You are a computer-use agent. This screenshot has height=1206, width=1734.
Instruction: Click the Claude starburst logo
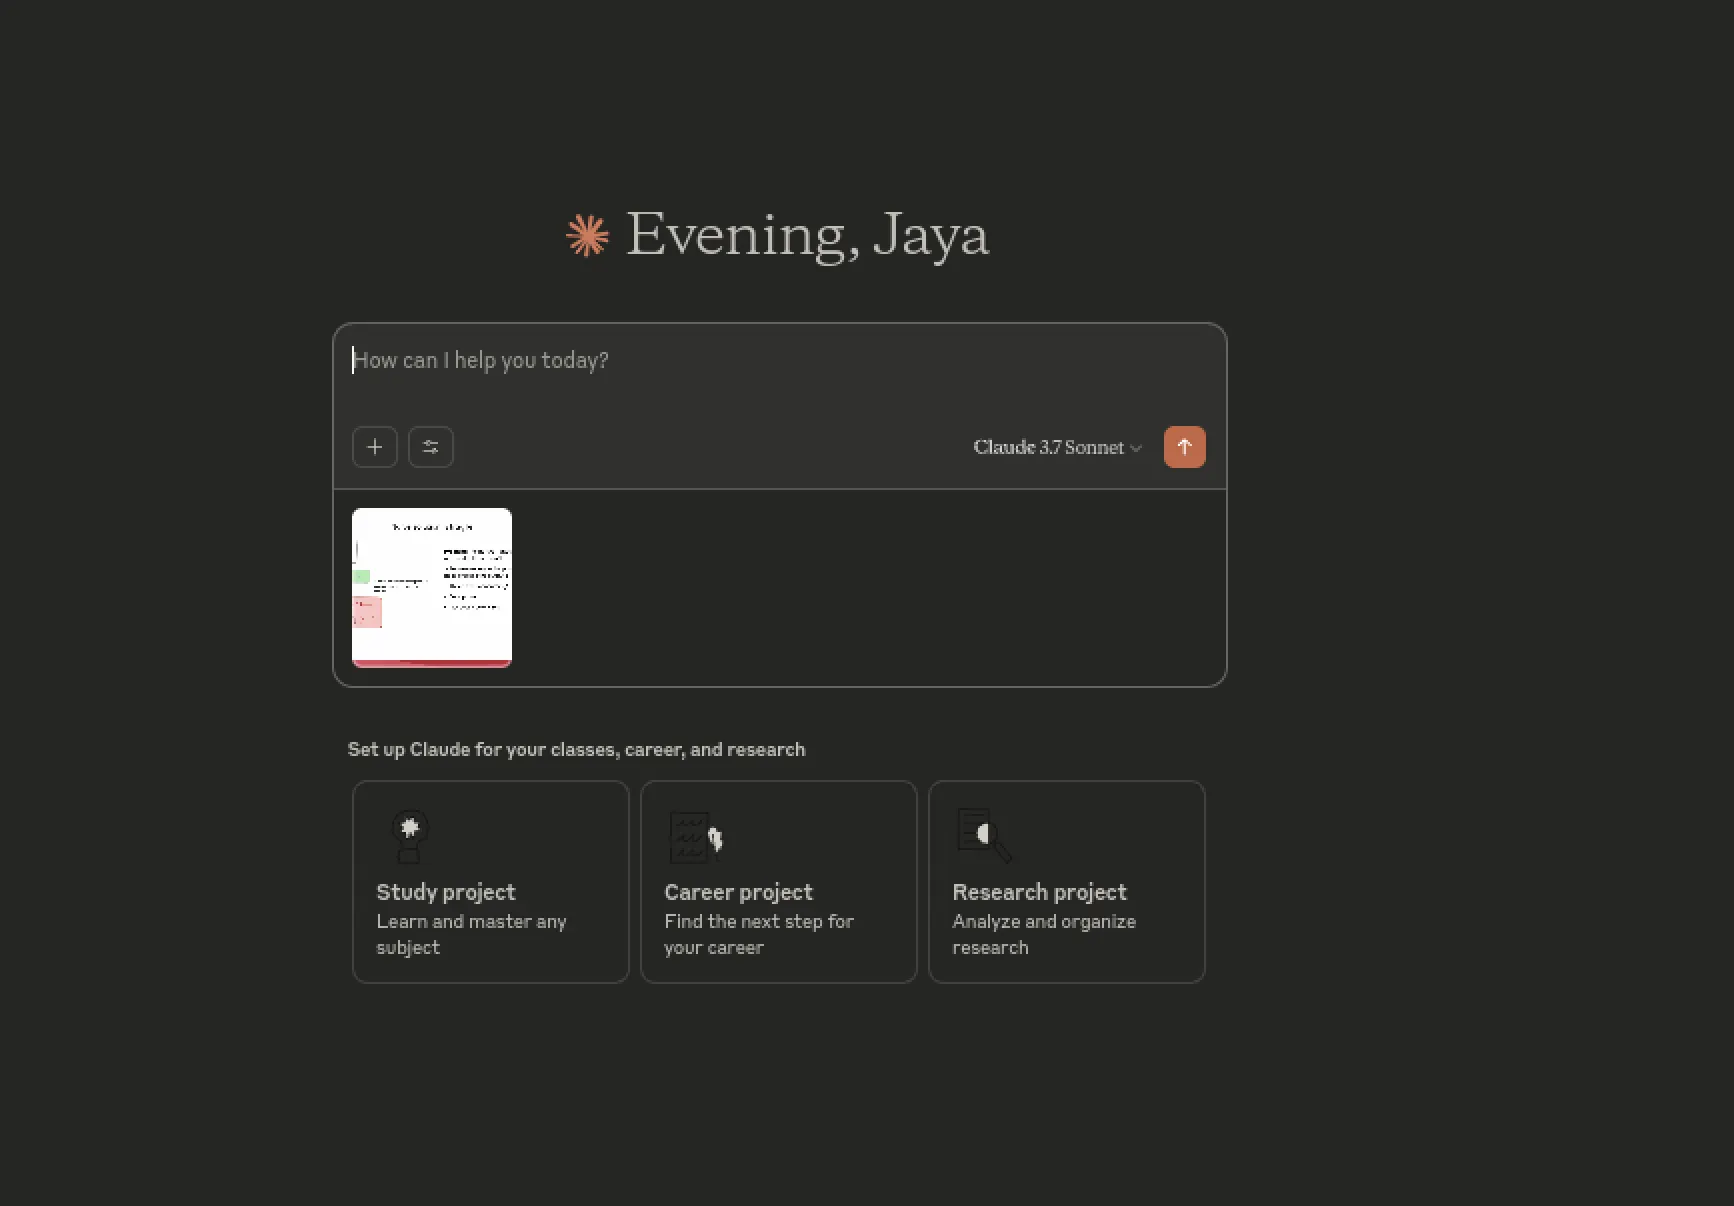588,236
